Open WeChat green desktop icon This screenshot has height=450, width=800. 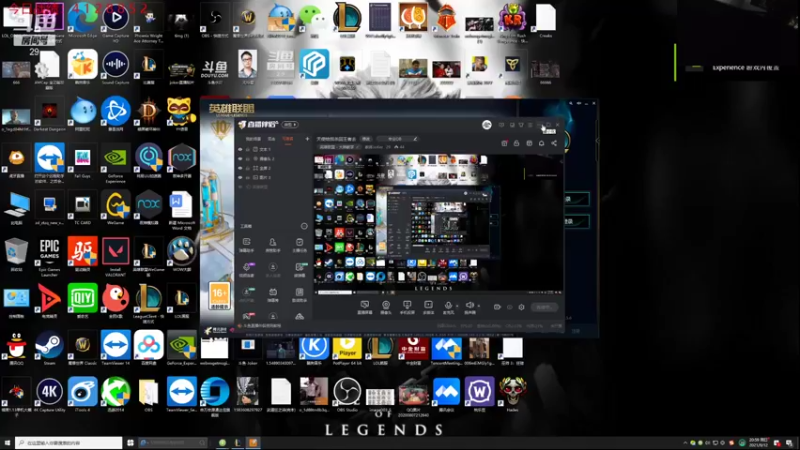314,18
